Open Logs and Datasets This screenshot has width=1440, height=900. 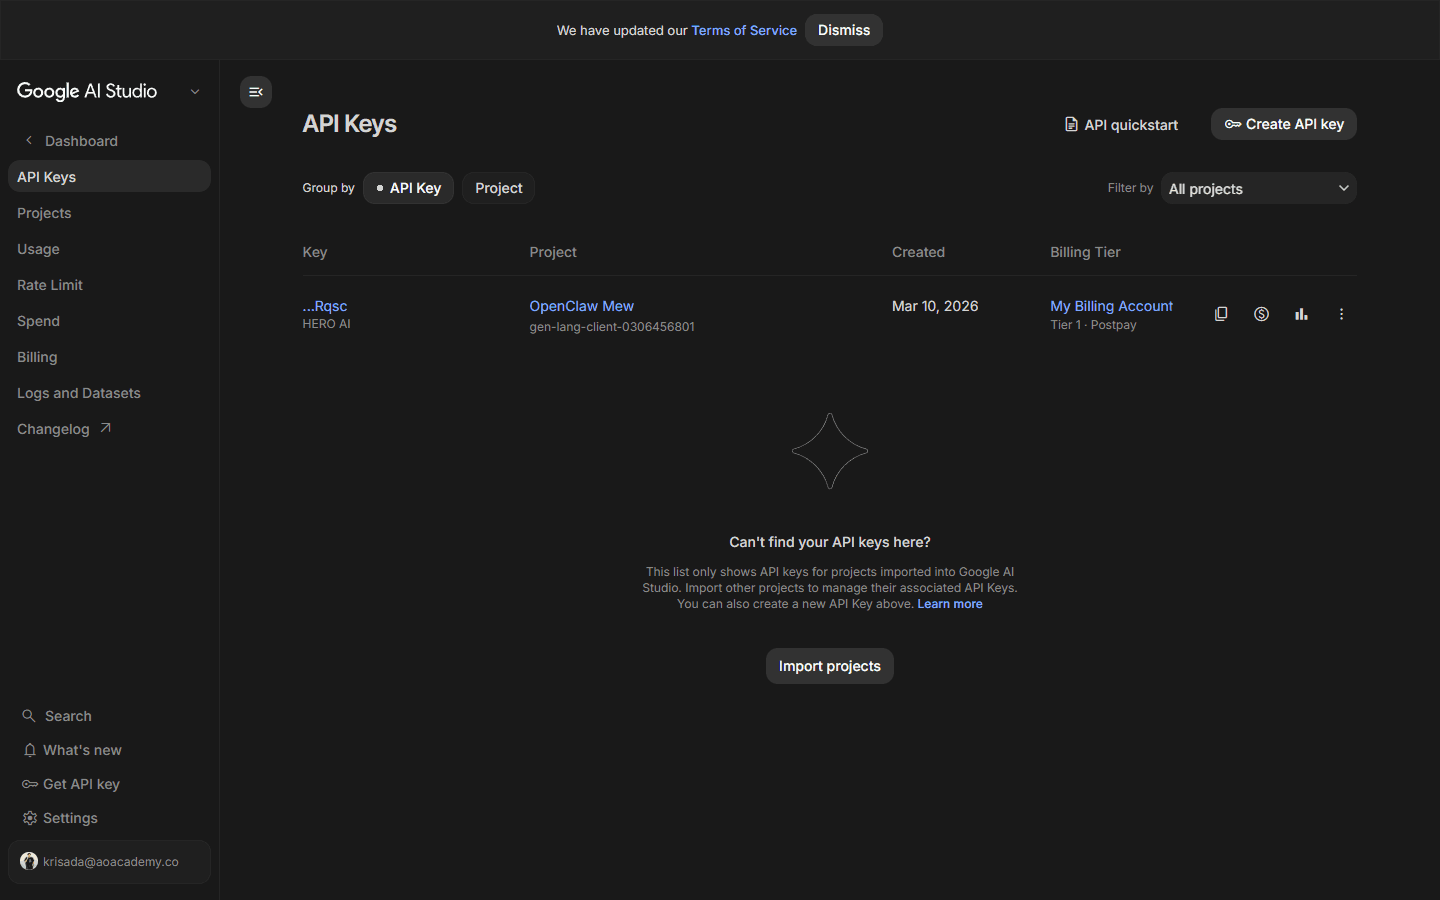109,393
